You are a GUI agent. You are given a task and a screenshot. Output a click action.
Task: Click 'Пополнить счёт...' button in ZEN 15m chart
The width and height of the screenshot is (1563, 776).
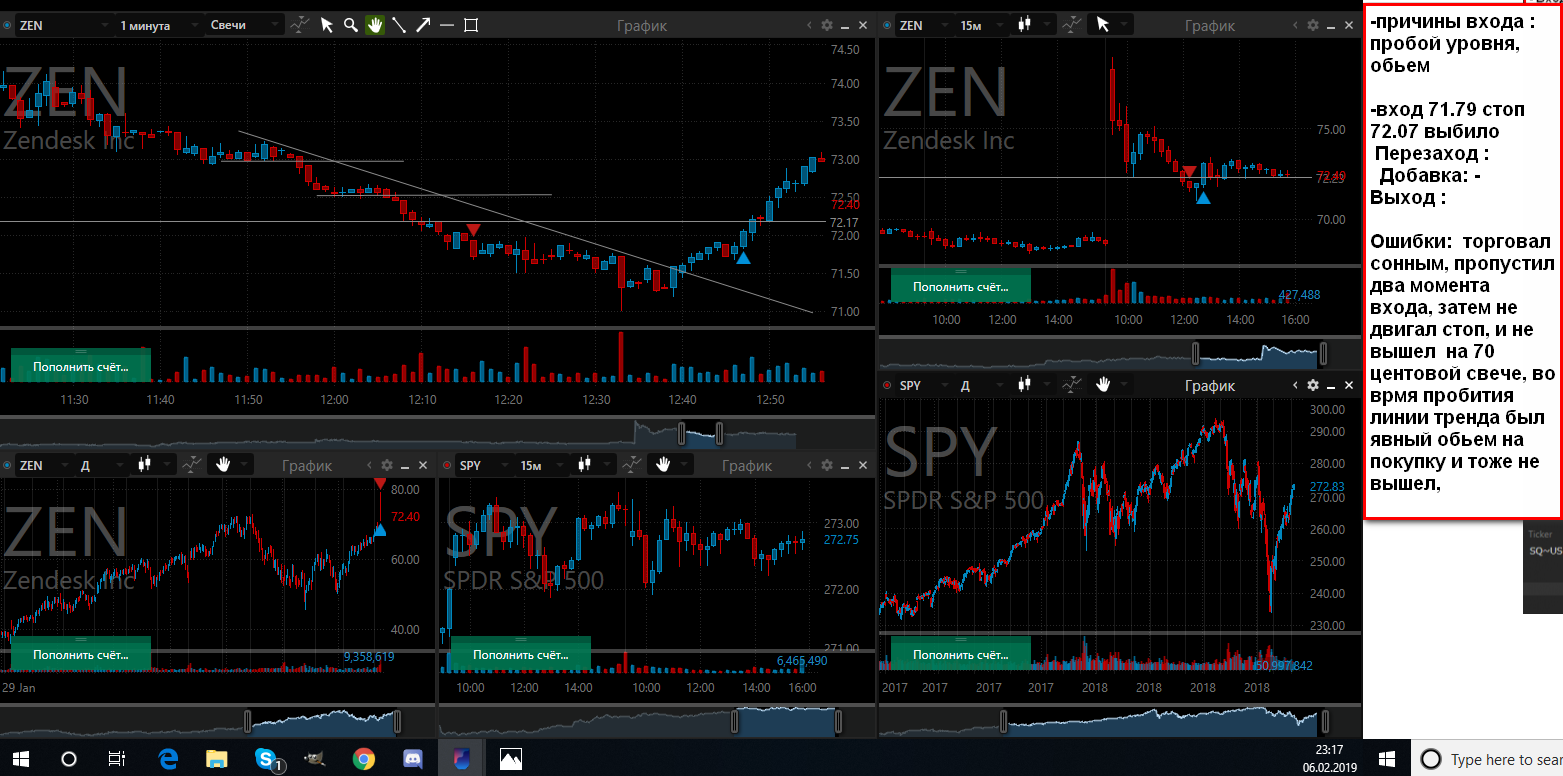coord(960,286)
